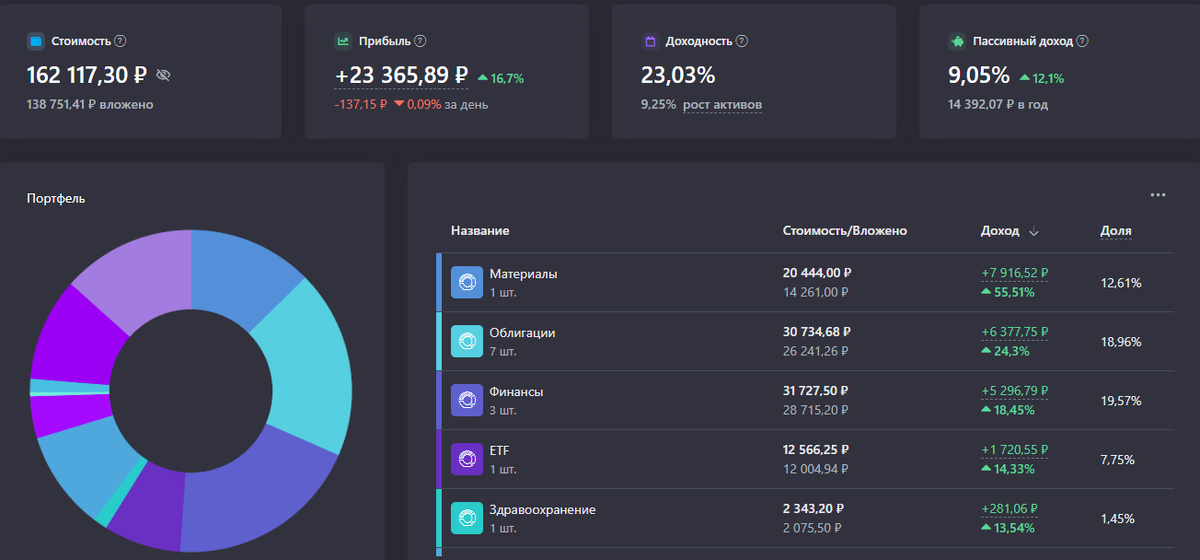Click the wallet icon beside Стоимость
Screen dimensions: 1200x560
[35, 42]
